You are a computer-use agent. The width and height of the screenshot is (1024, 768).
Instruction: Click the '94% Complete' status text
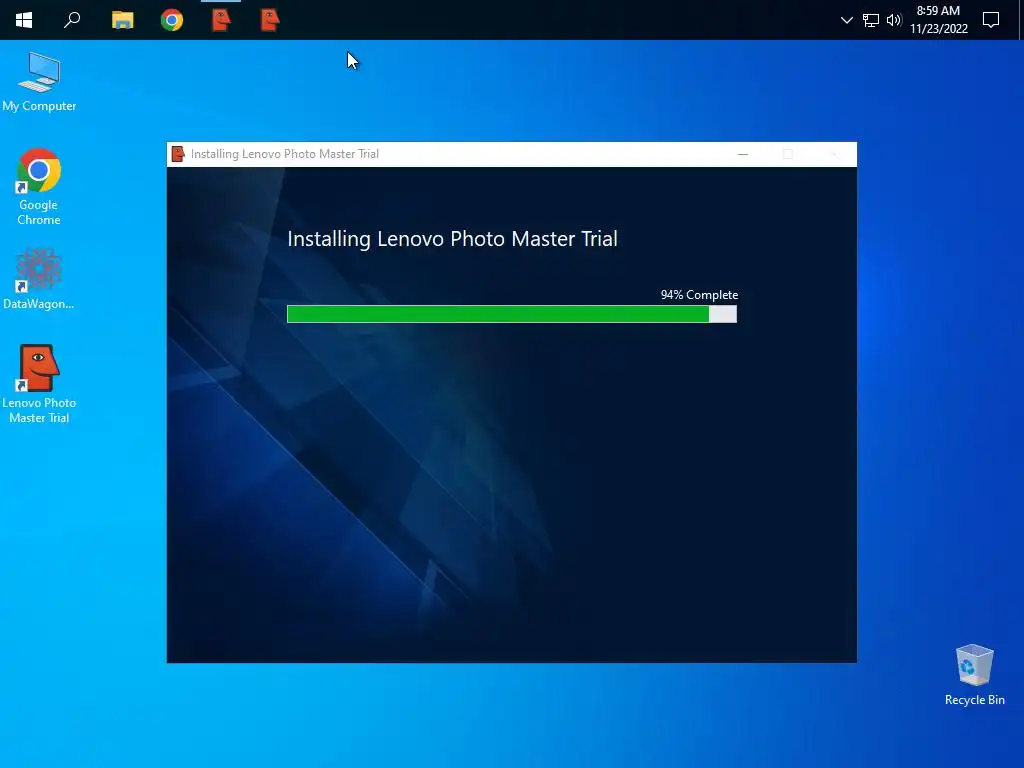coord(699,295)
